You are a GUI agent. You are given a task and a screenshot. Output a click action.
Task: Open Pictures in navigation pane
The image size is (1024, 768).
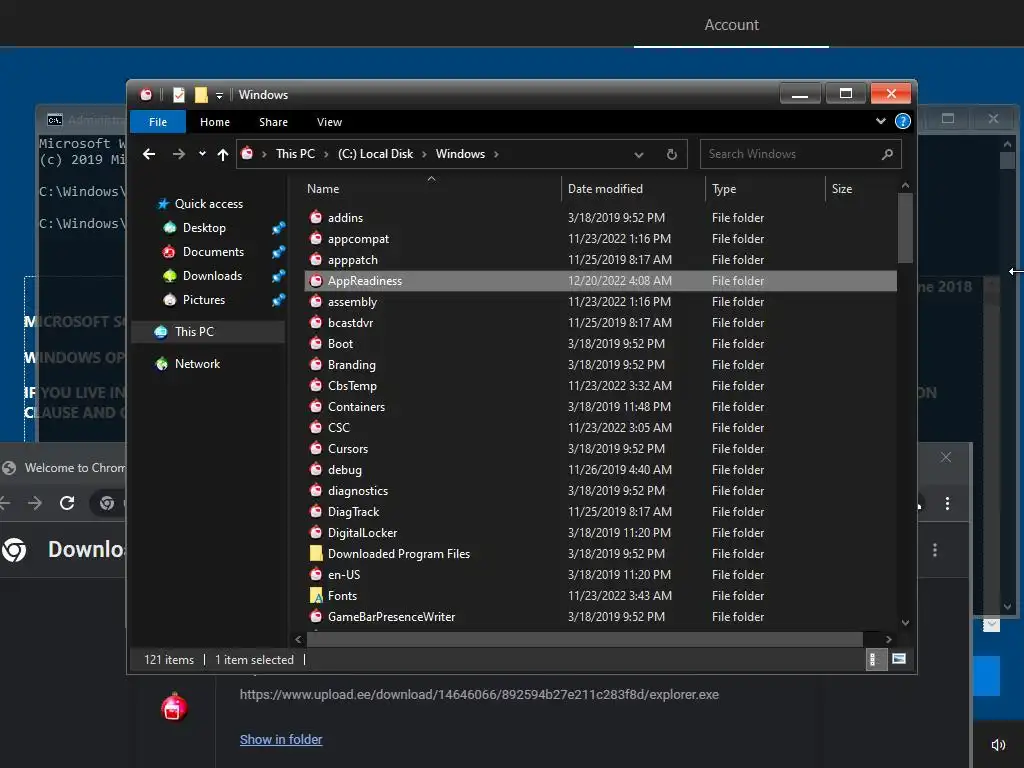click(204, 300)
